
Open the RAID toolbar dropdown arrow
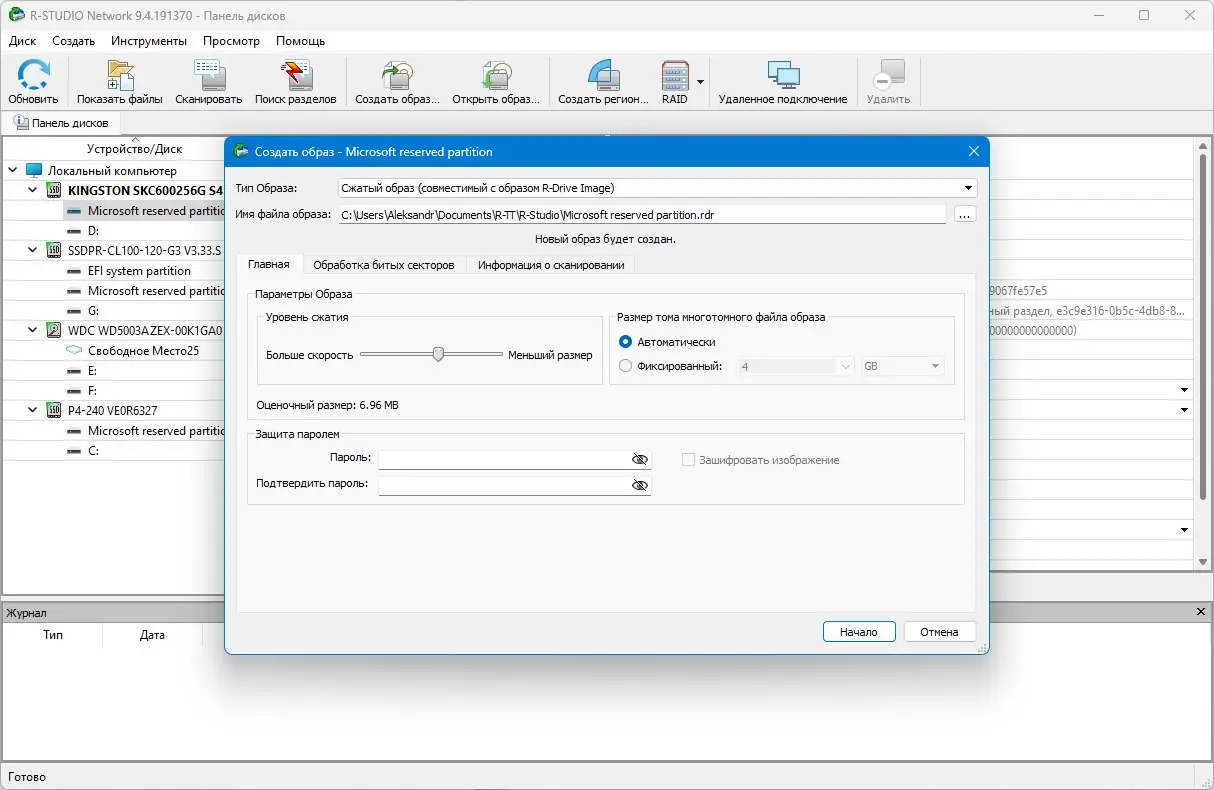click(701, 81)
